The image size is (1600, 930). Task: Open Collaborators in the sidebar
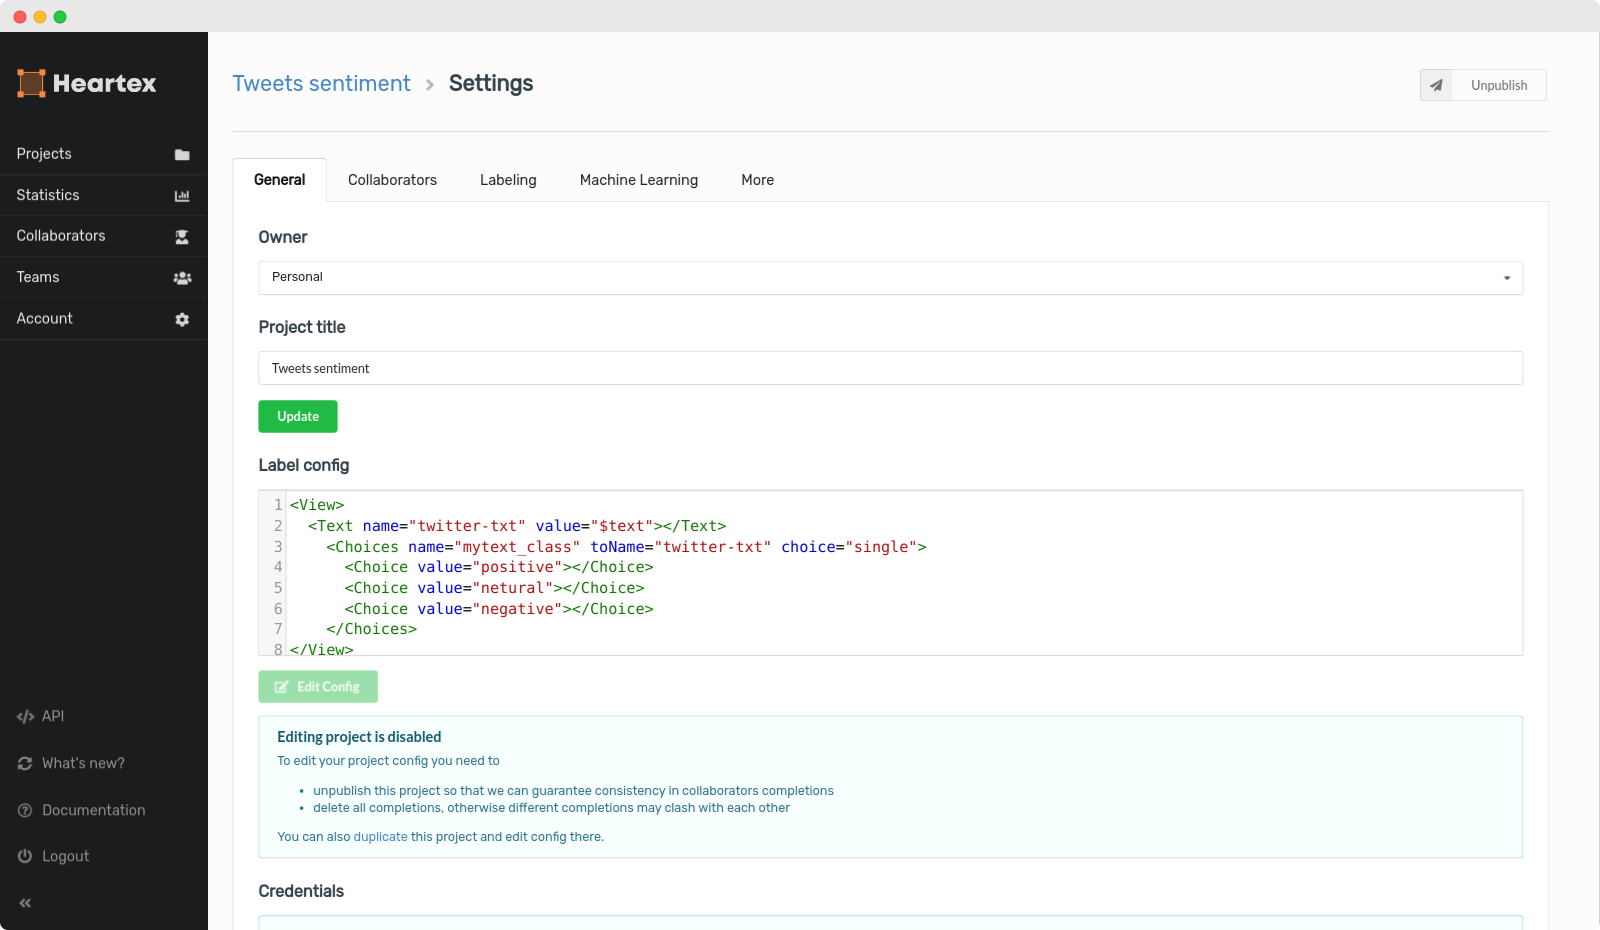click(104, 236)
